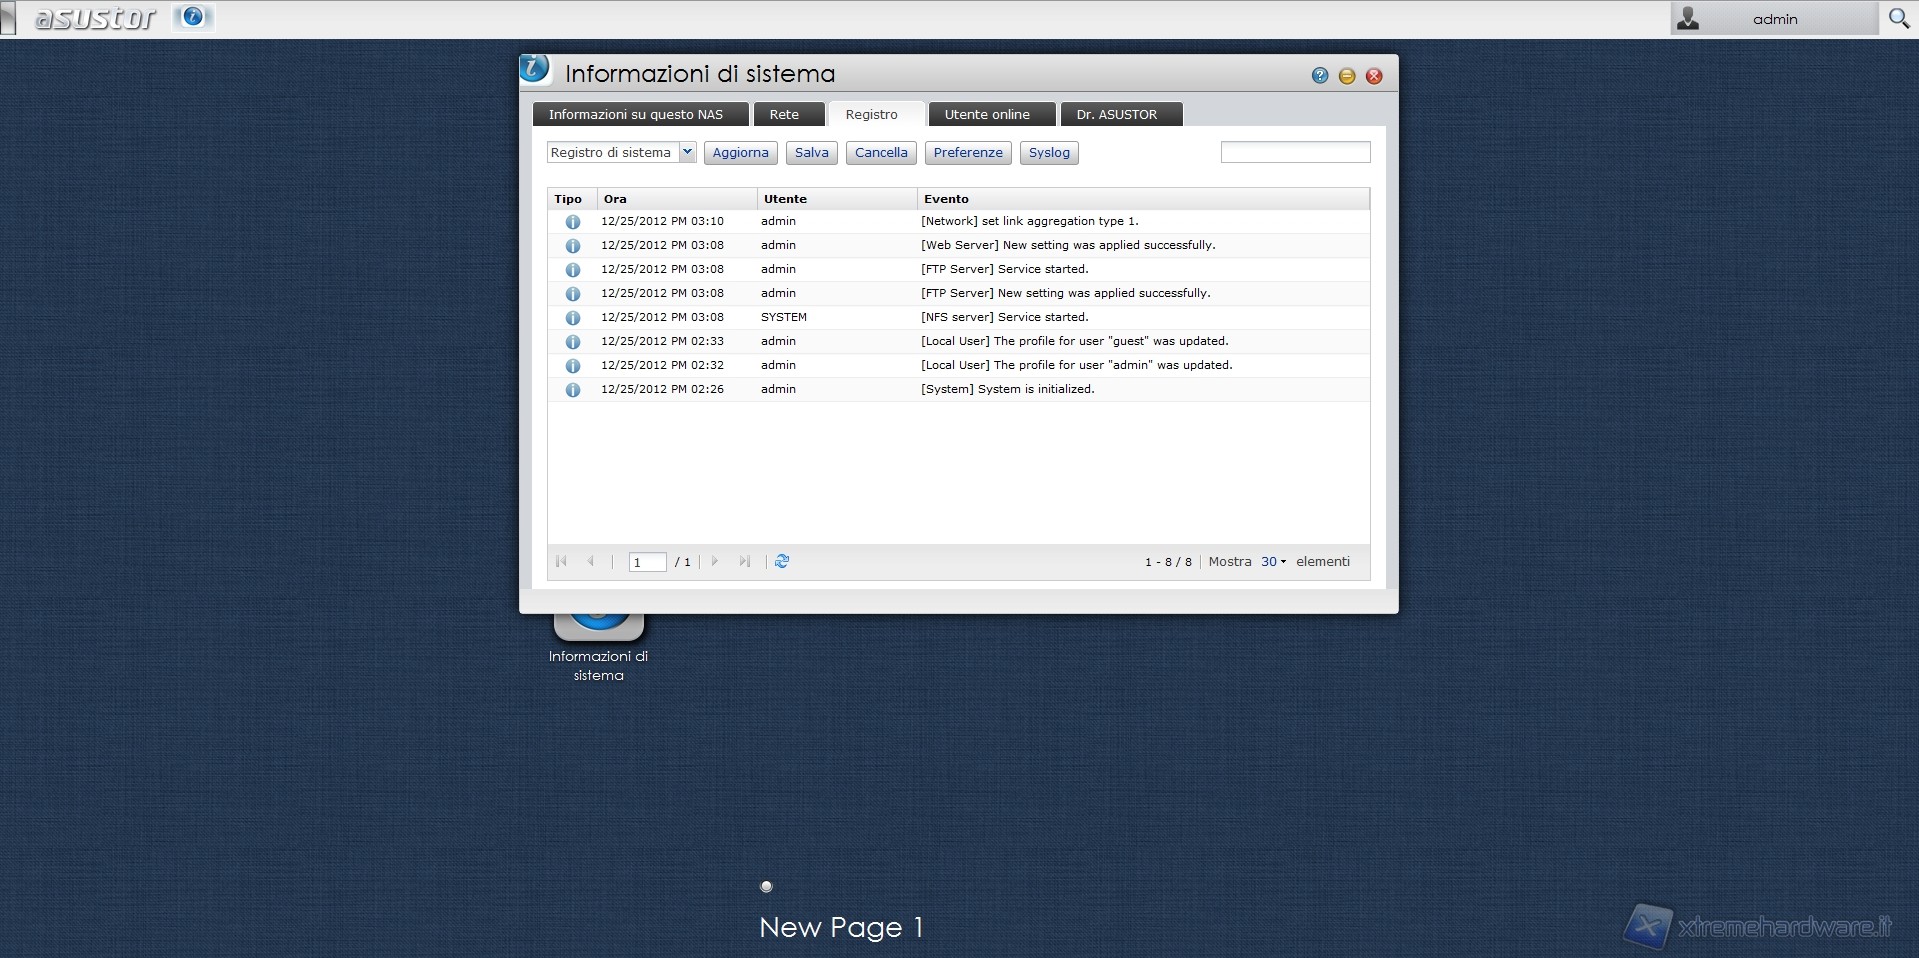Click the Preferenze button

click(x=967, y=153)
